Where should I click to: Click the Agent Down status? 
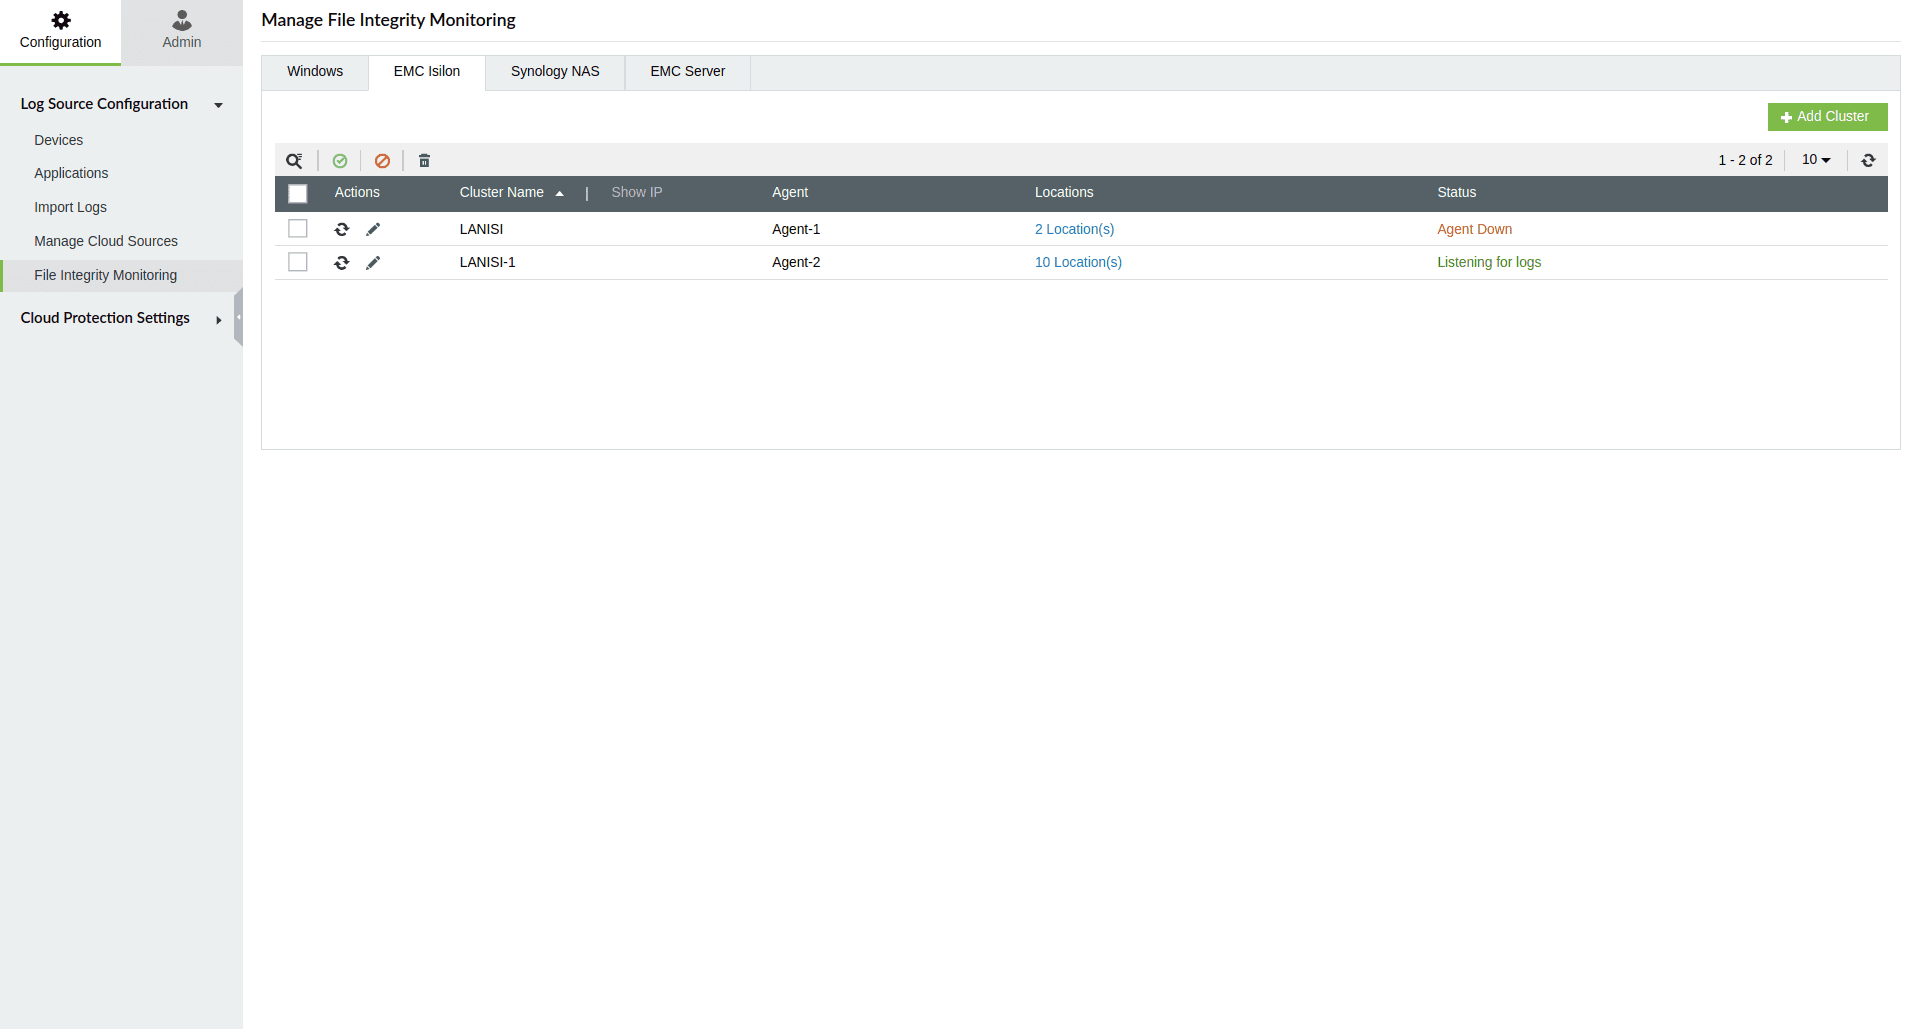1474,229
